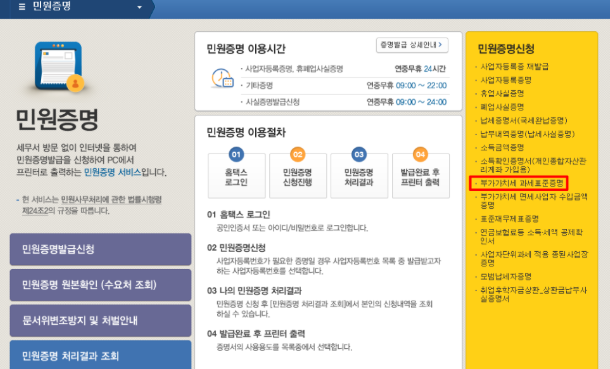Select 납부내역증명(납세사실증명) link

pos(527,134)
